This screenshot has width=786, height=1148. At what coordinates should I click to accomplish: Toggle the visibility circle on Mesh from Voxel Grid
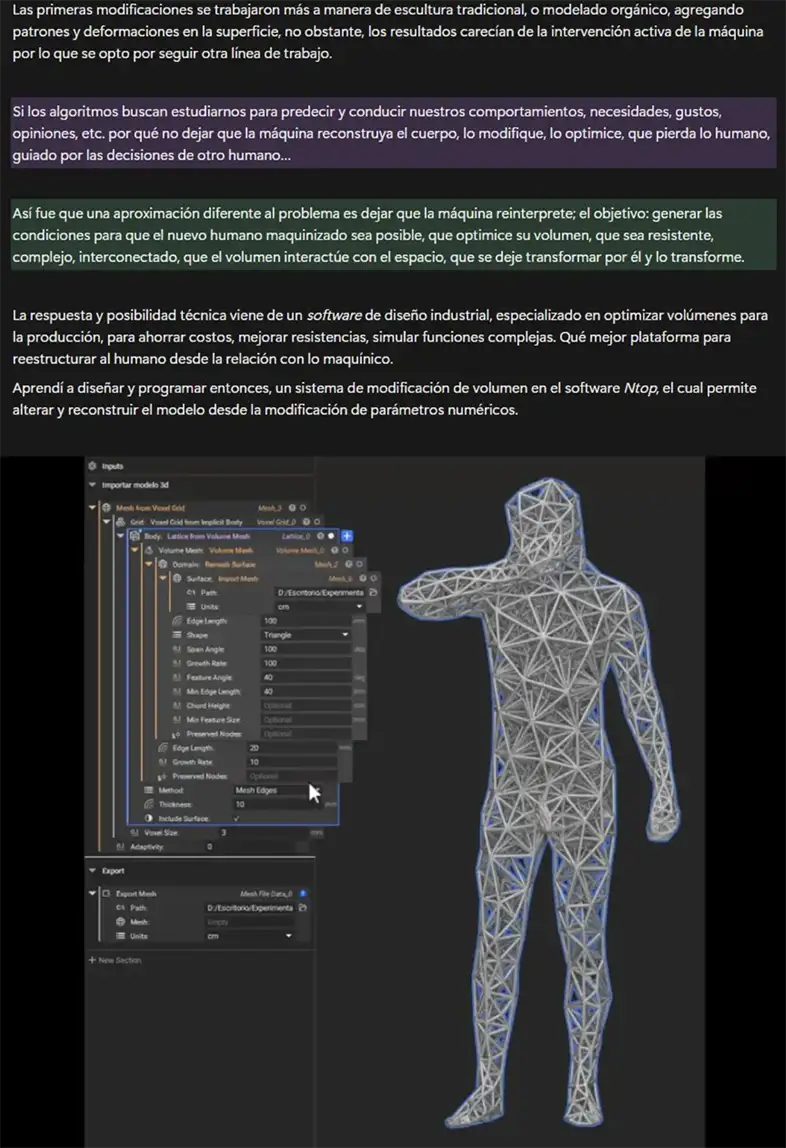(x=303, y=508)
